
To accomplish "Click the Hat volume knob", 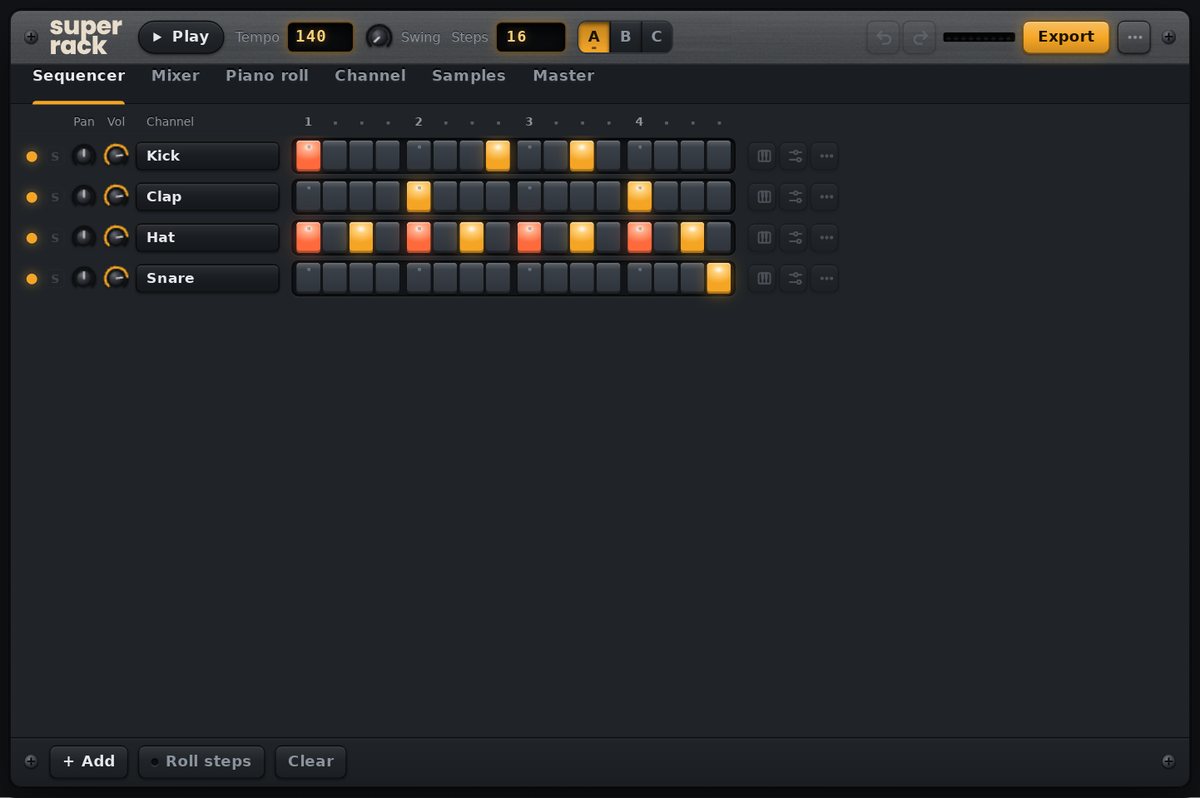I will pyautogui.click(x=117, y=238).
